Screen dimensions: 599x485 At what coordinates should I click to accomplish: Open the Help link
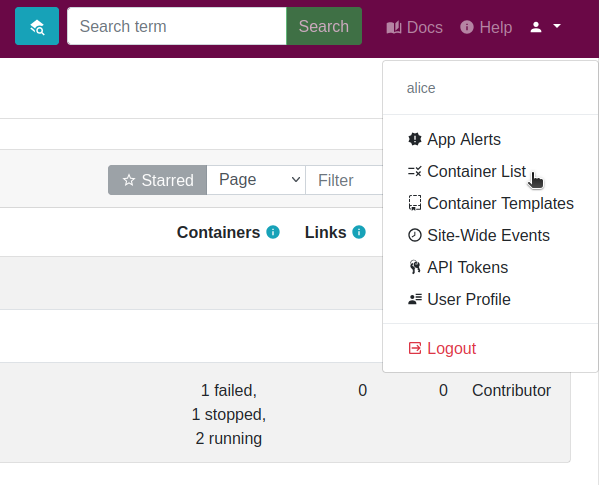click(486, 27)
